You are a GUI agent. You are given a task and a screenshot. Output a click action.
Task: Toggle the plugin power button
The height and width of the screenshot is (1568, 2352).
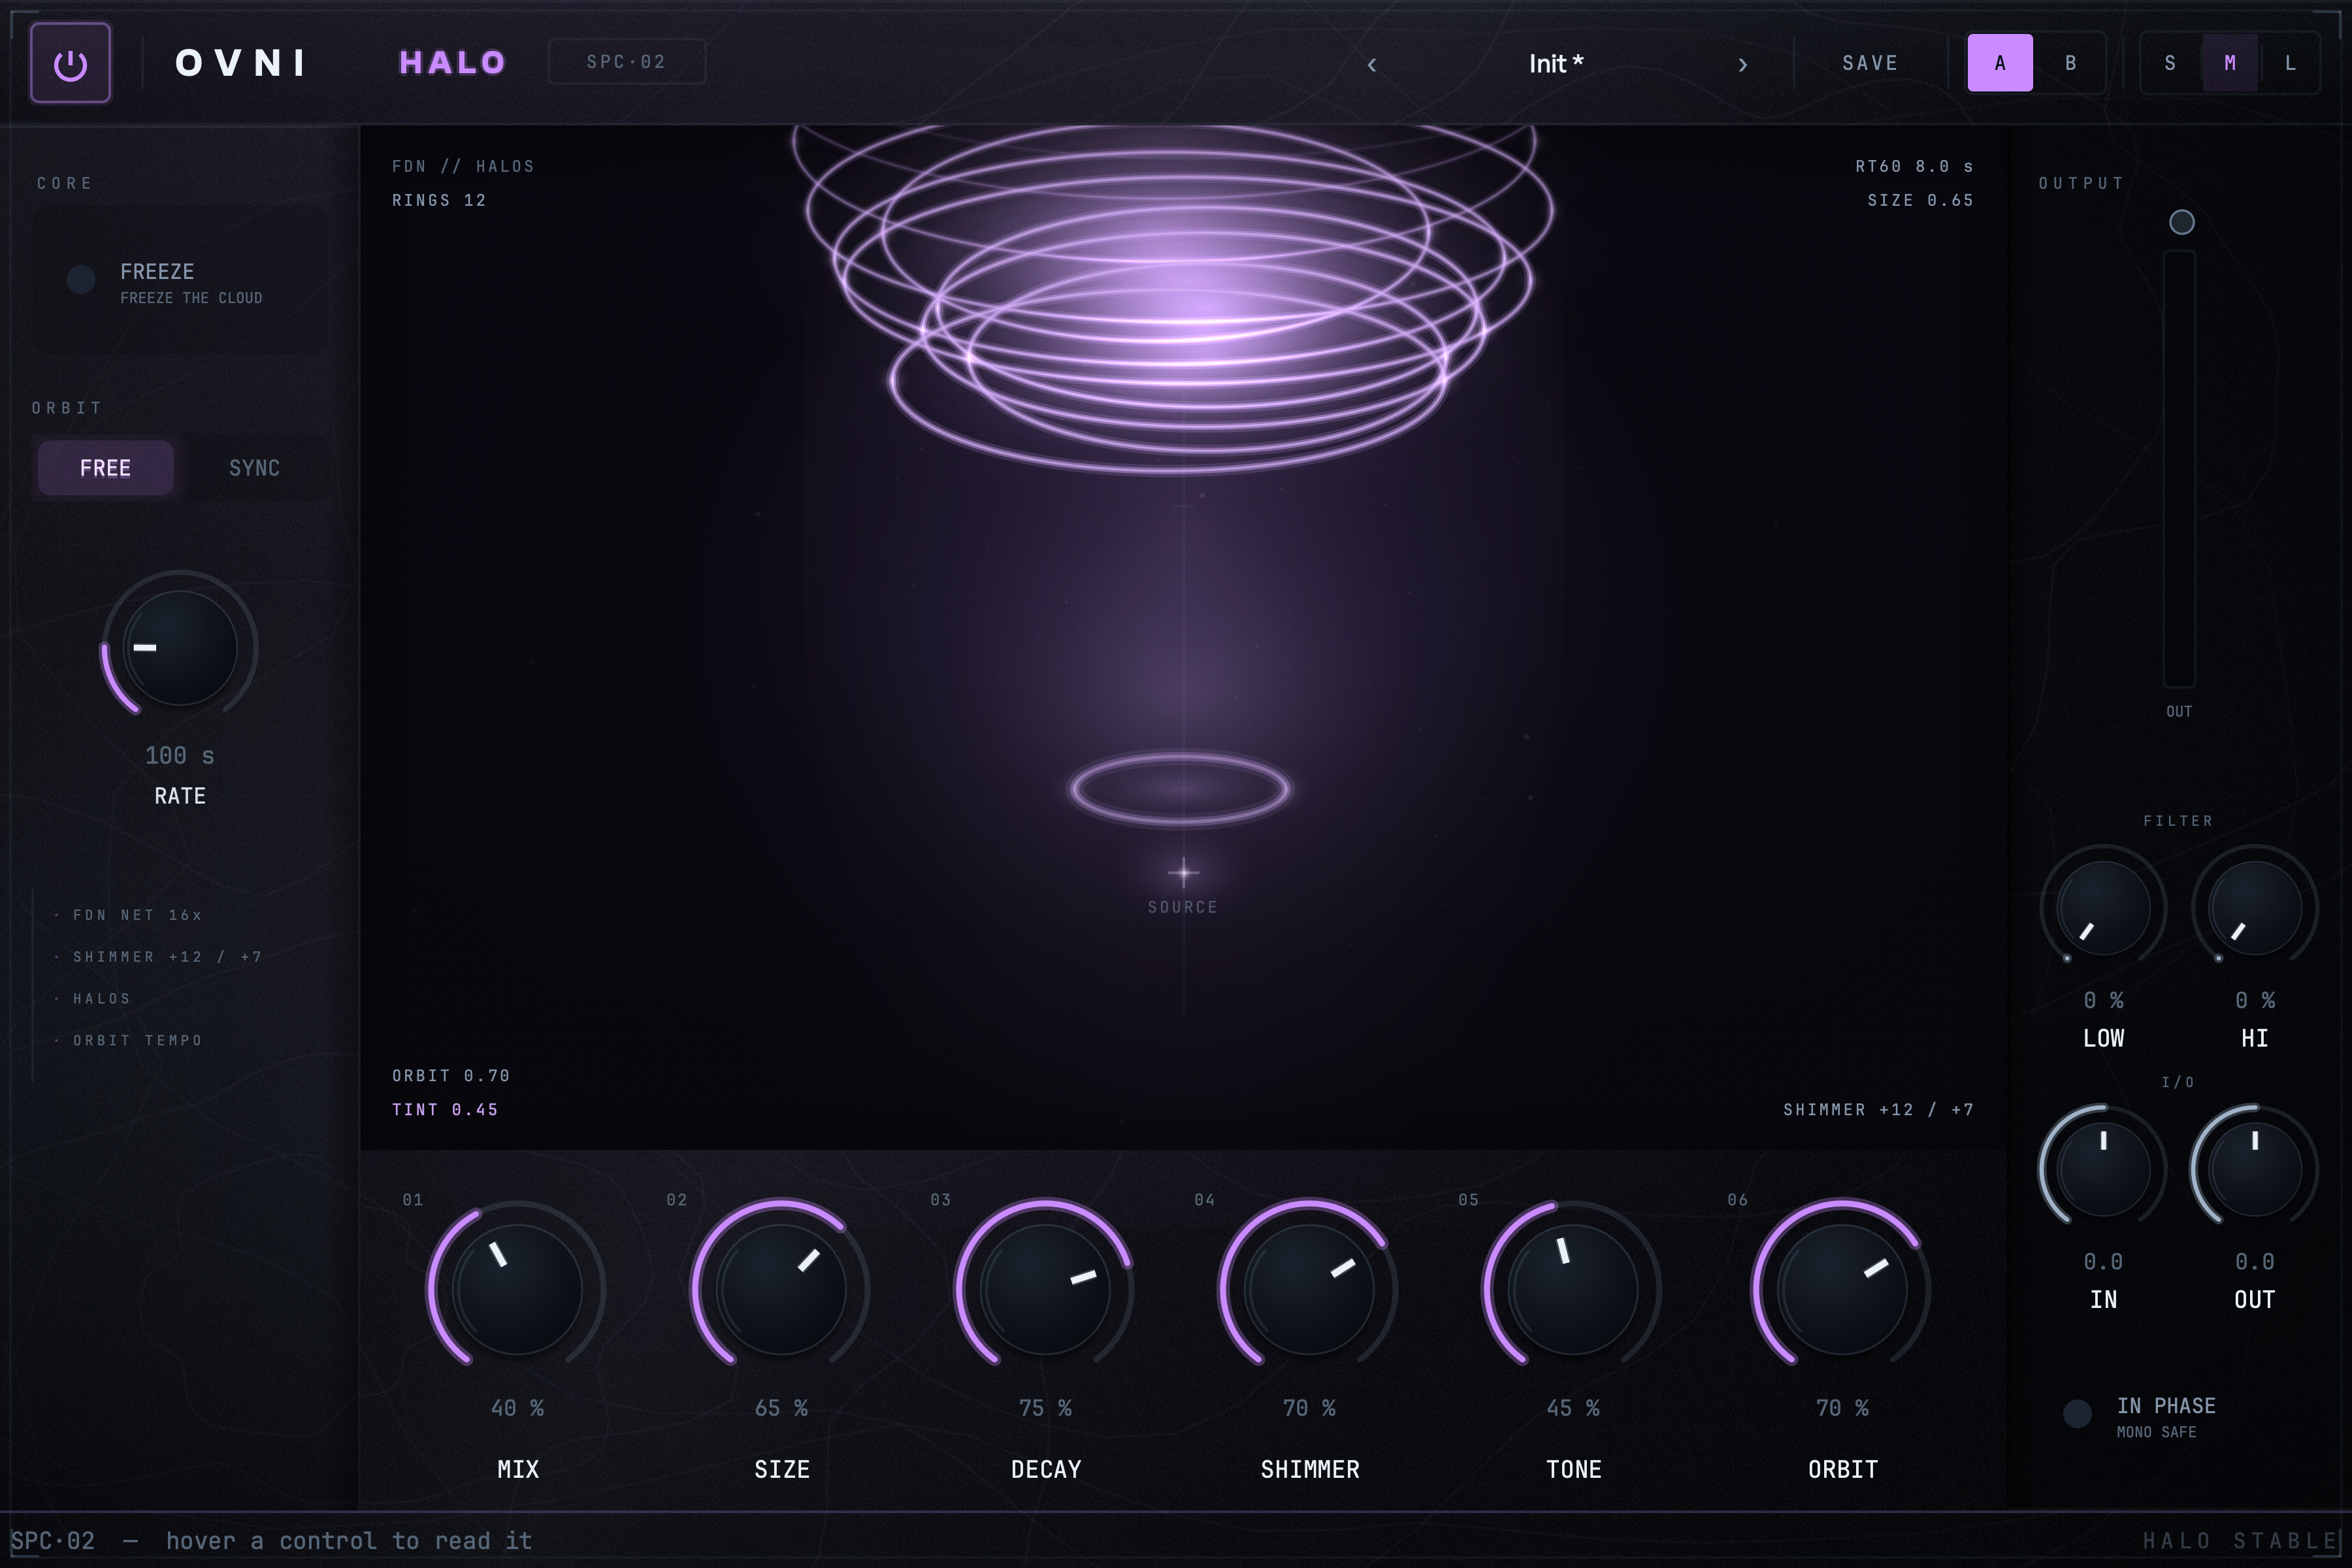[70, 63]
